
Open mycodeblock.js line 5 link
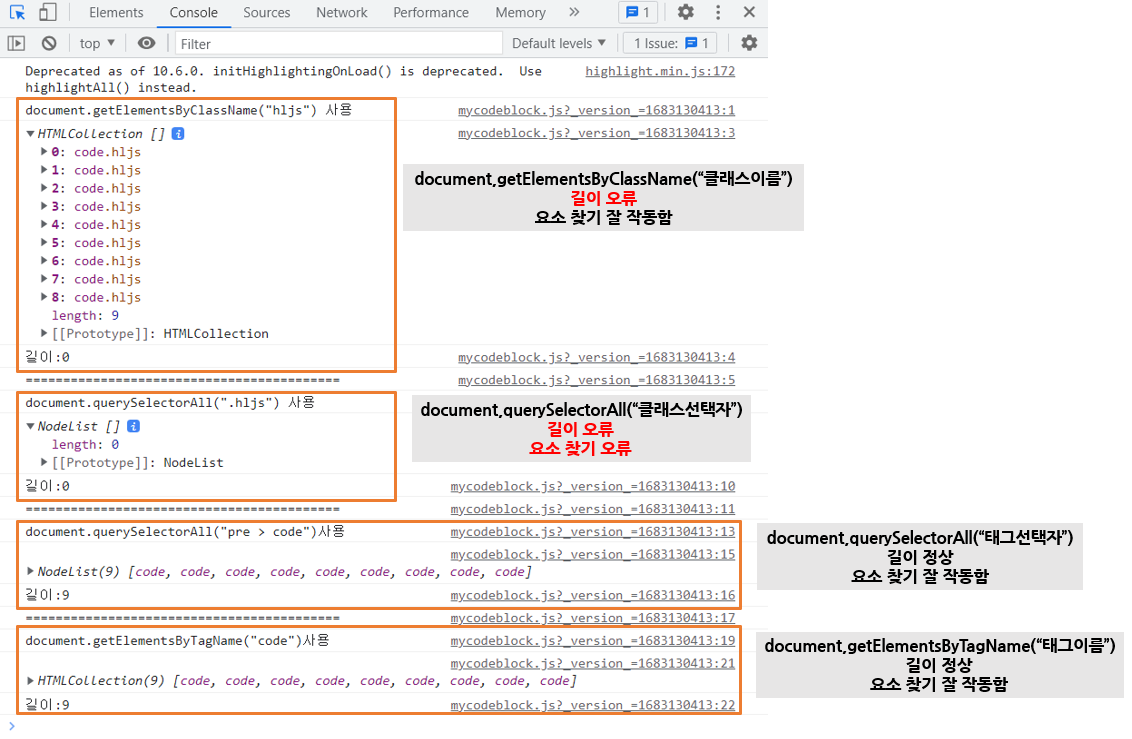coord(596,380)
